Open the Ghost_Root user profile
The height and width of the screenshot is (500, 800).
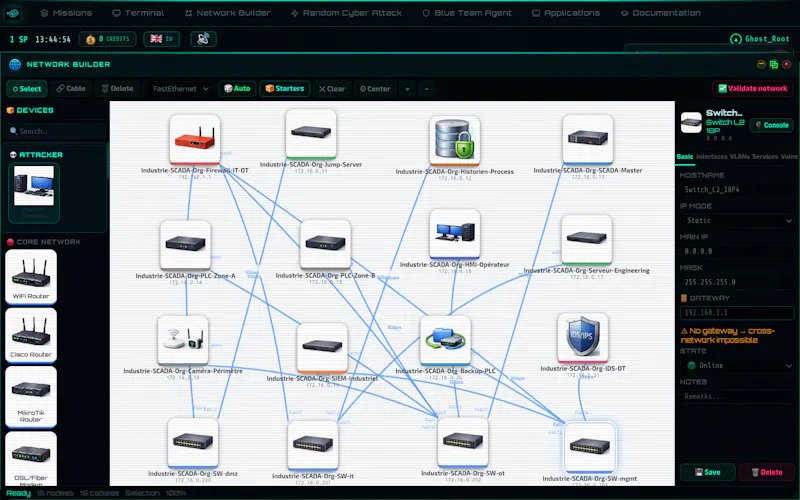(760, 39)
